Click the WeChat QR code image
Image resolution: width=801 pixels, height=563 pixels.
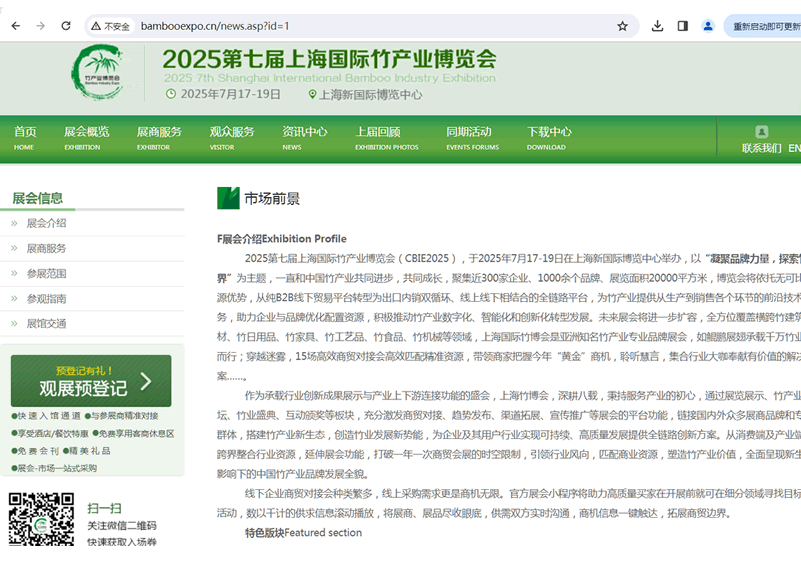click(41, 519)
